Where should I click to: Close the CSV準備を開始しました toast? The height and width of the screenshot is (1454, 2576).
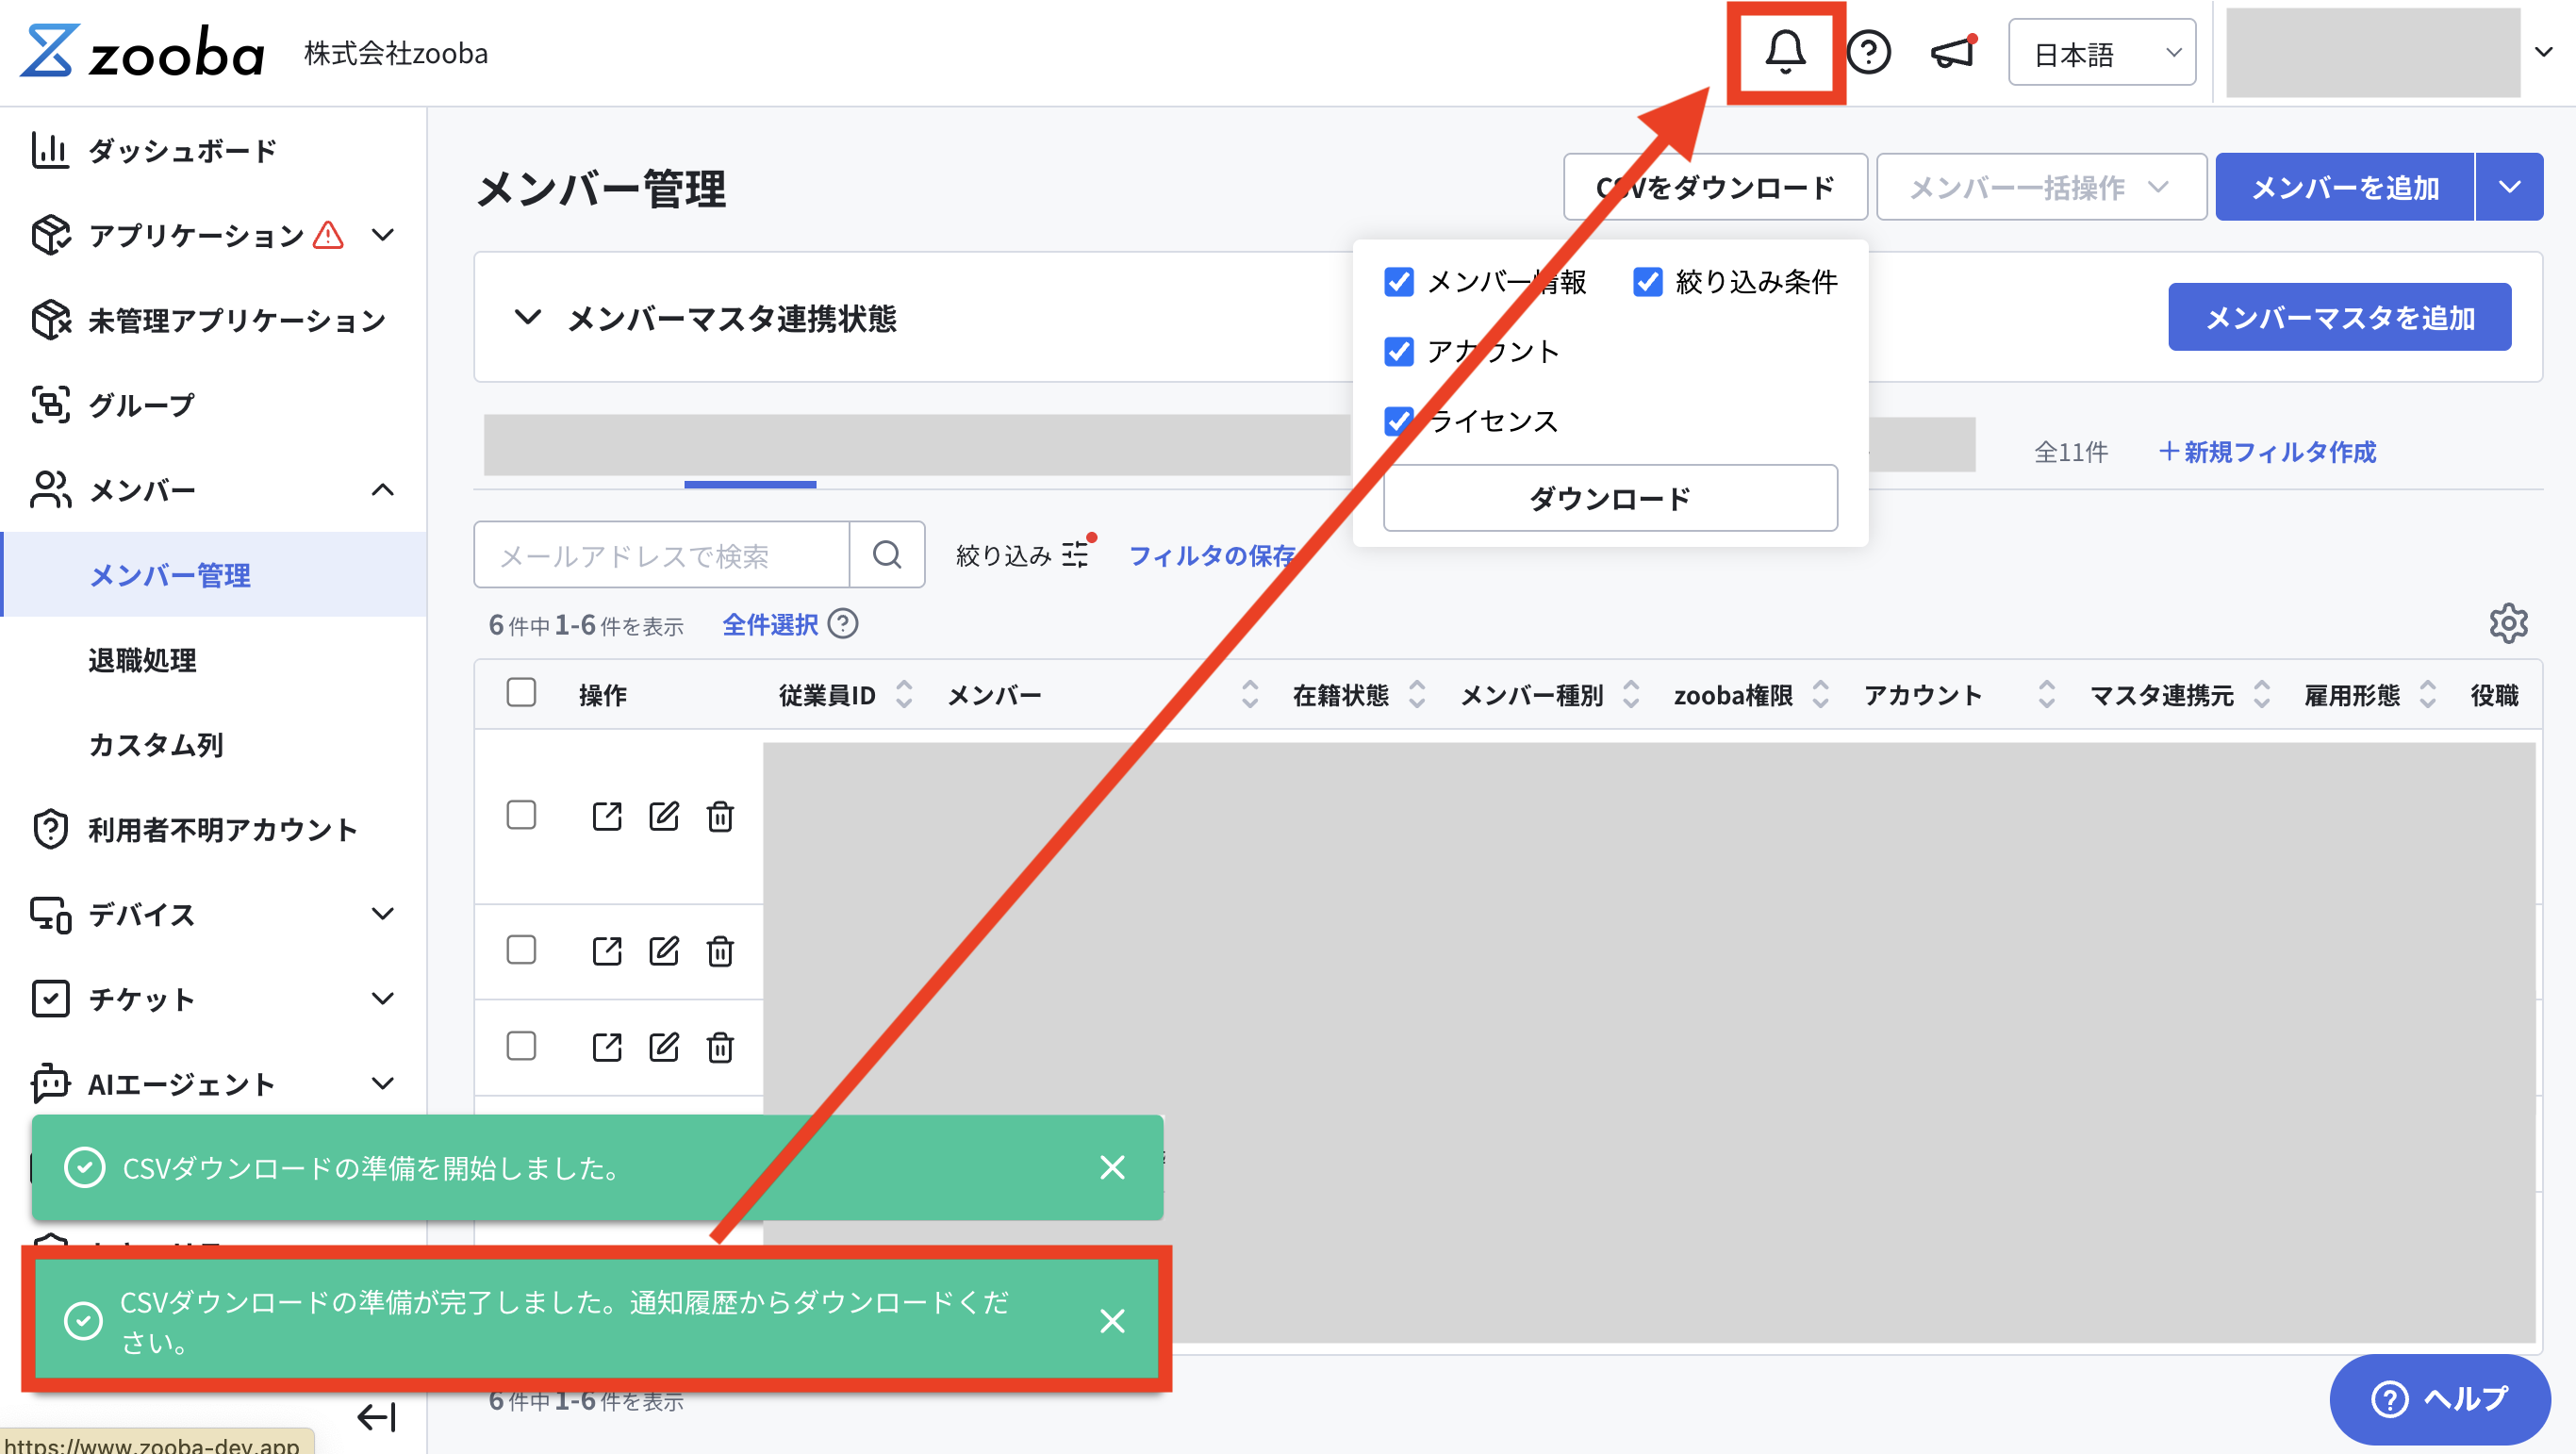[1112, 1167]
